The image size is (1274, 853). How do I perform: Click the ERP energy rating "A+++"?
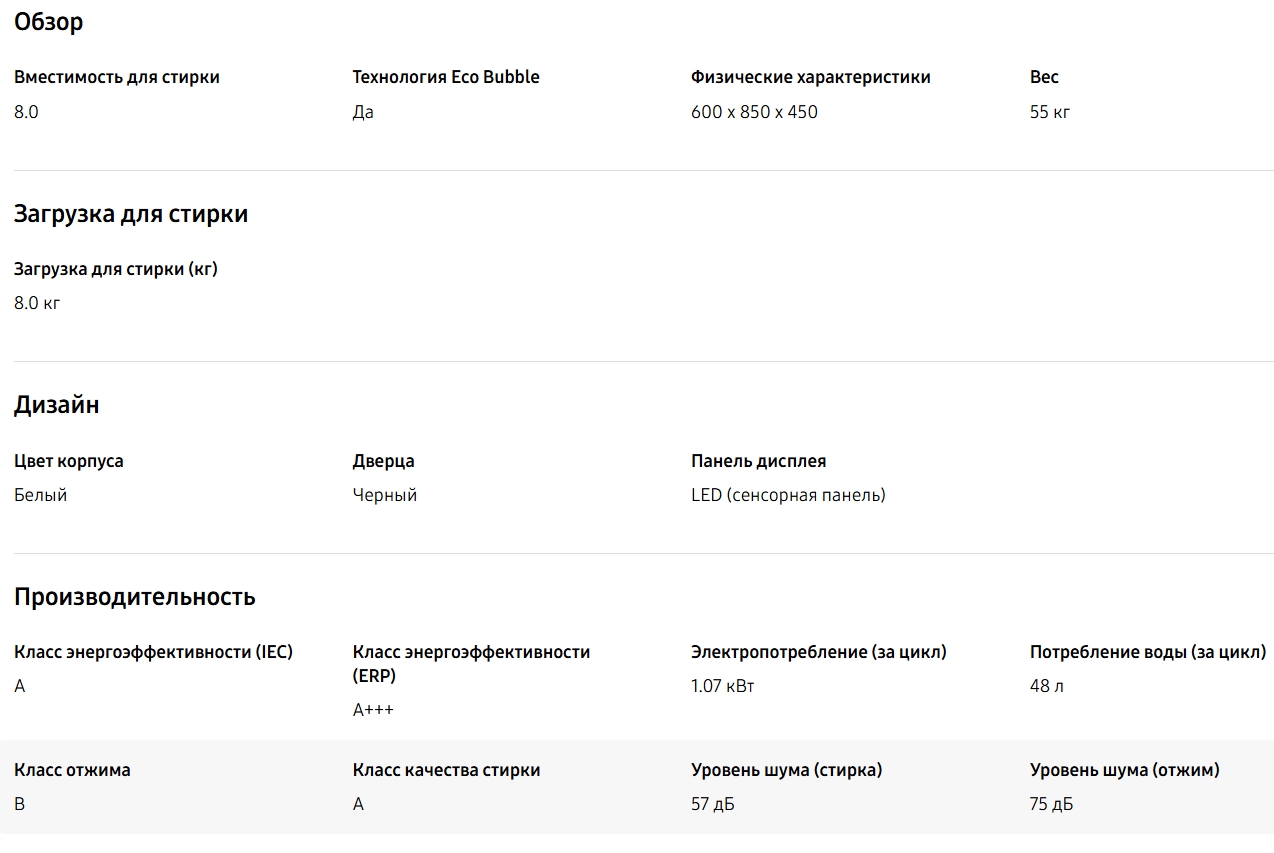tap(373, 710)
